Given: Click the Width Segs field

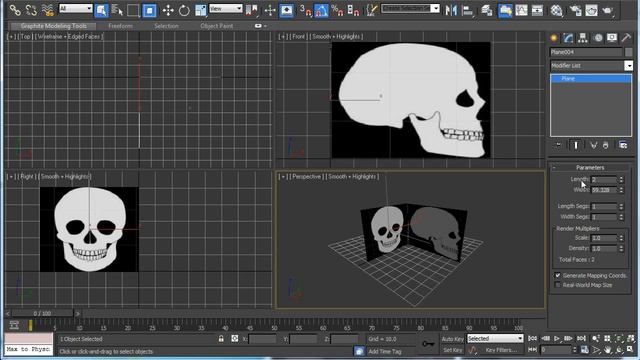Looking at the screenshot, I should point(604,217).
